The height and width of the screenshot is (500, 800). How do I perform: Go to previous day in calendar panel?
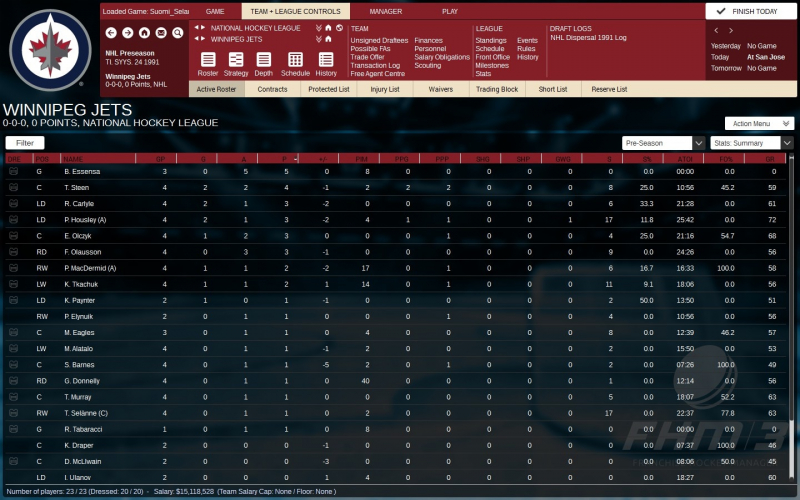click(x=716, y=31)
